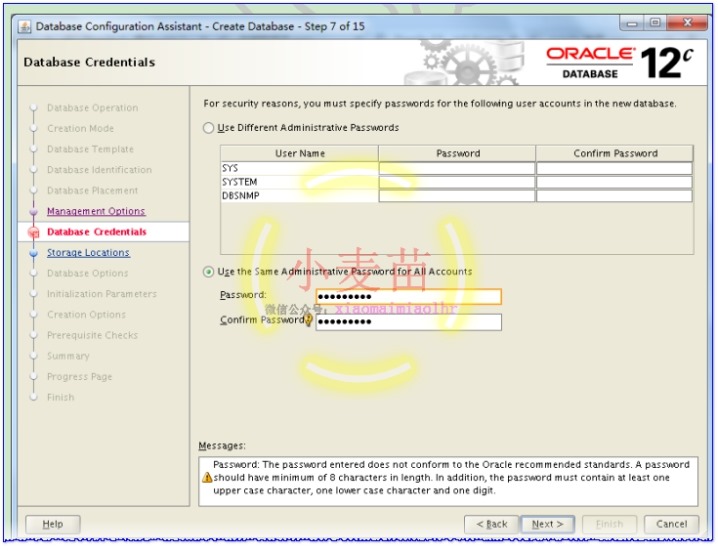The height and width of the screenshot is (551, 718).
Task: Click the SYS user name cell
Action: tap(299, 169)
